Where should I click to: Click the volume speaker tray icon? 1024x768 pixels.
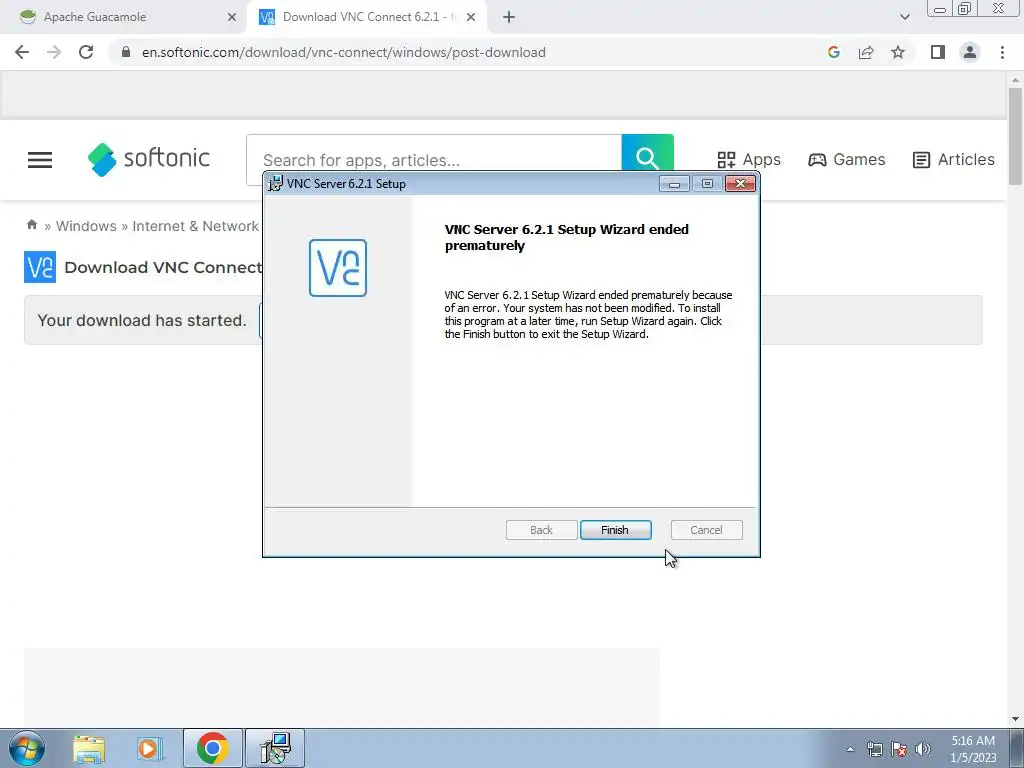point(923,749)
